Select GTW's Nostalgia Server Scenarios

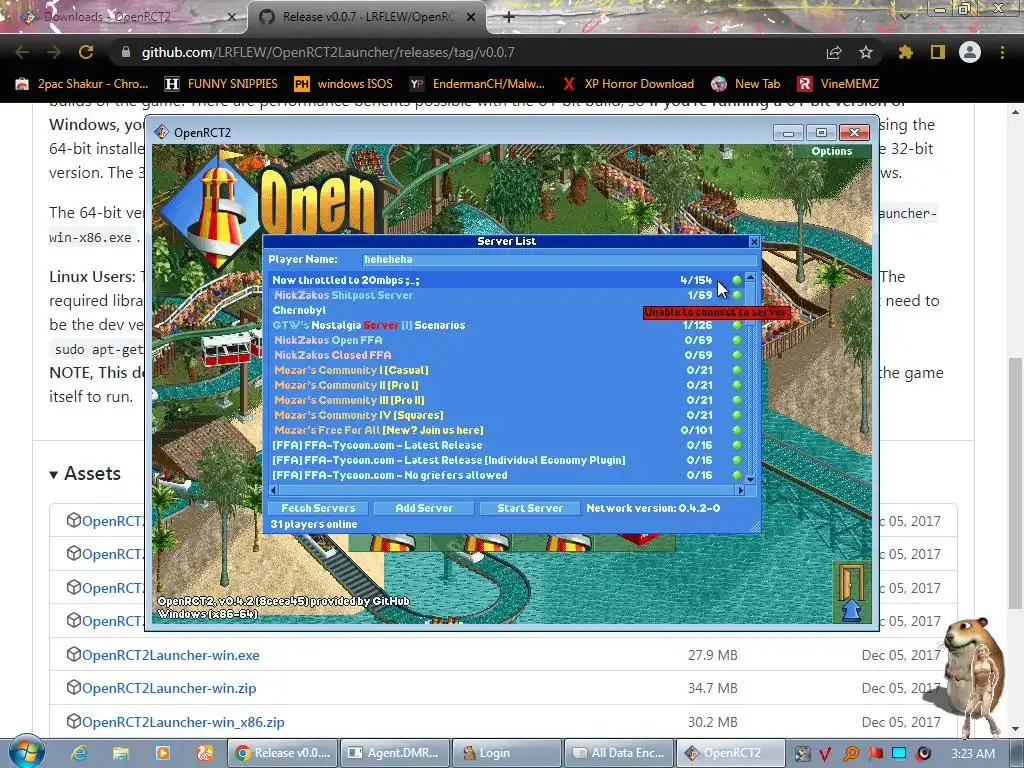click(507, 325)
